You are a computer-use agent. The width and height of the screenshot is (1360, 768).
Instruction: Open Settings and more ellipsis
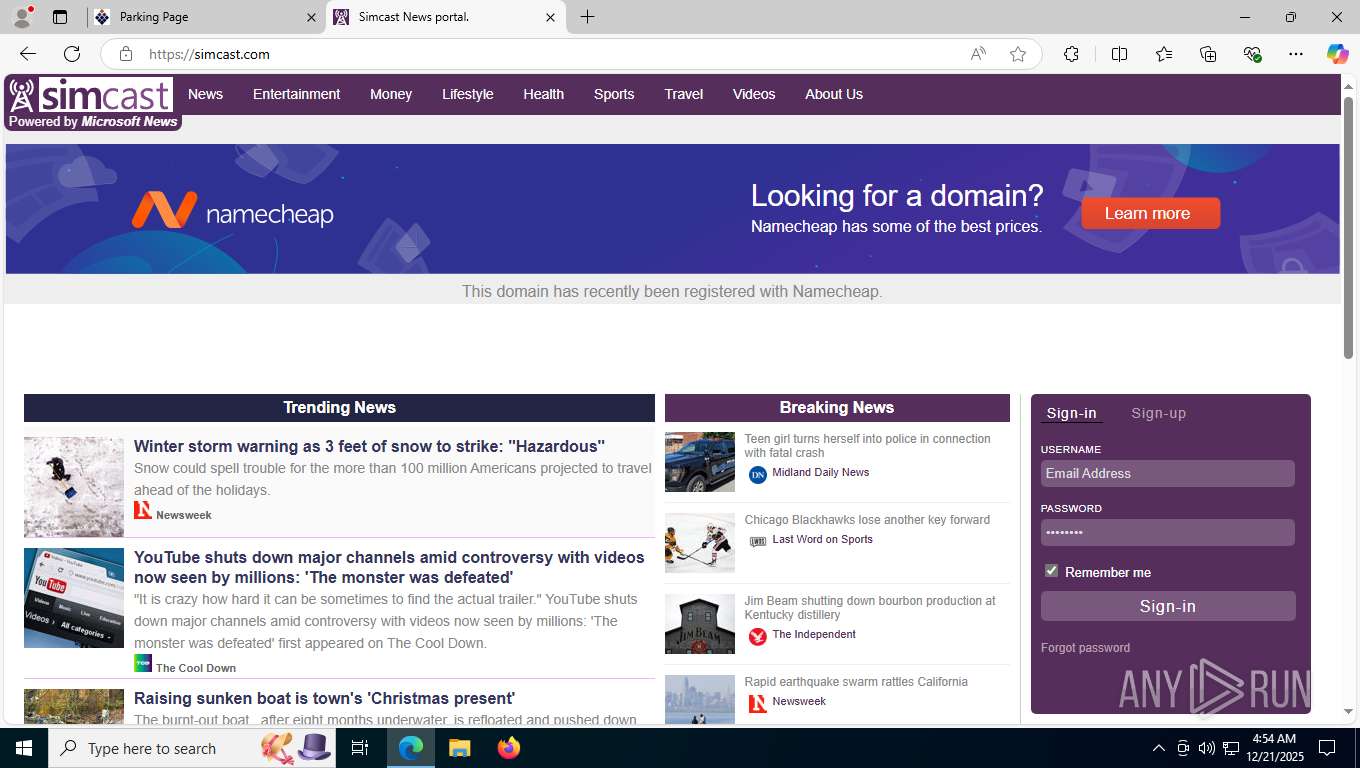pyautogui.click(x=1296, y=54)
